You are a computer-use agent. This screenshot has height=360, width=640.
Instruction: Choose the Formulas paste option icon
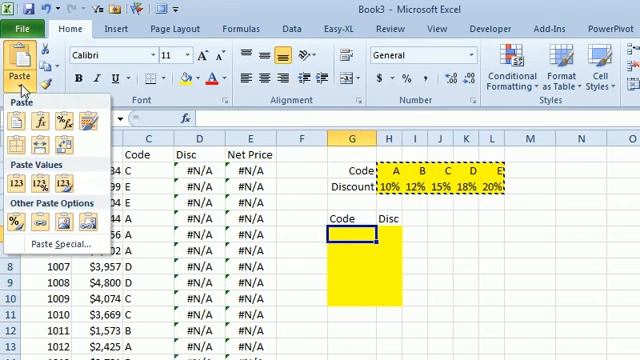click(x=40, y=121)
